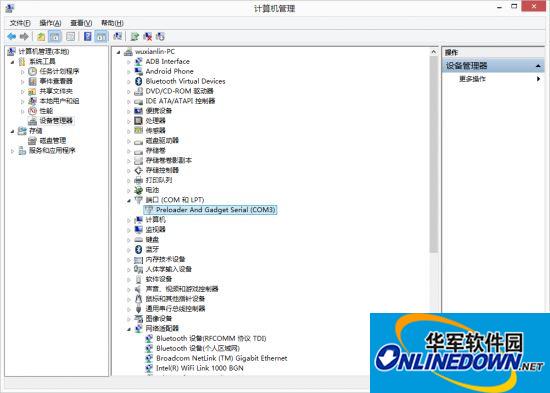Click the 处理器 processor icon
The width and height of the screenshot is (550, 393).
tap(139, 121)
